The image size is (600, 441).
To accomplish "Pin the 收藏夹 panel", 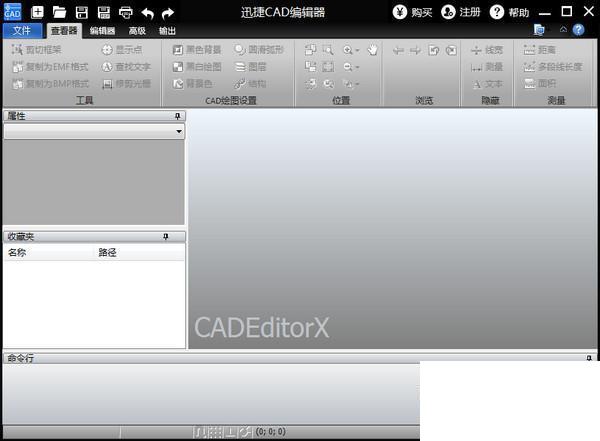I will [166, 237].
